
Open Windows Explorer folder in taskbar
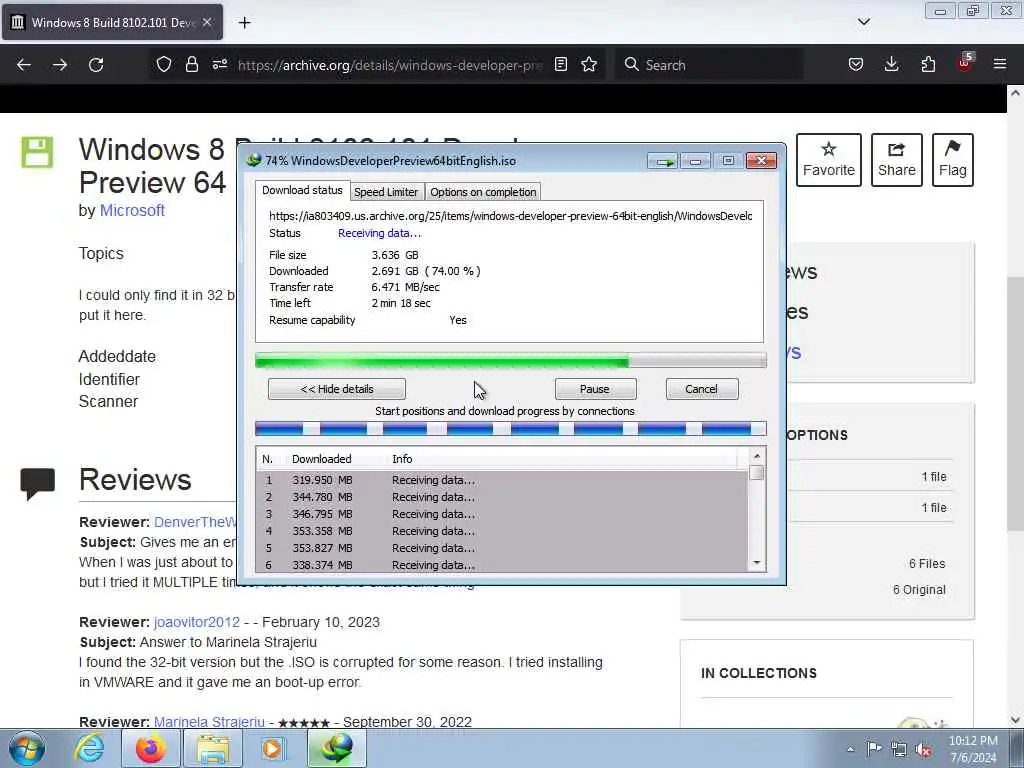[x=213, y=748]
